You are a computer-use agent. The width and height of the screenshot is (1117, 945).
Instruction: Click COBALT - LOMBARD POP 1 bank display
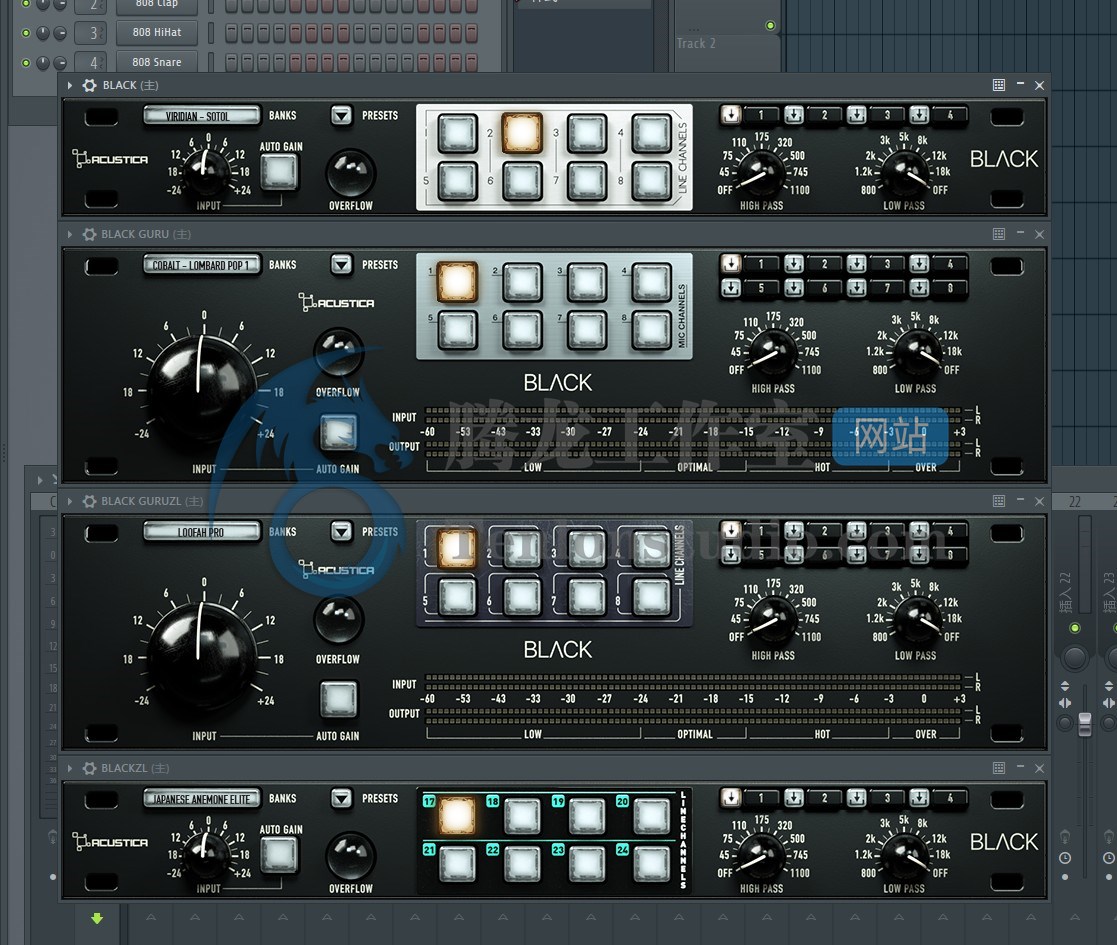click(202, 265)
